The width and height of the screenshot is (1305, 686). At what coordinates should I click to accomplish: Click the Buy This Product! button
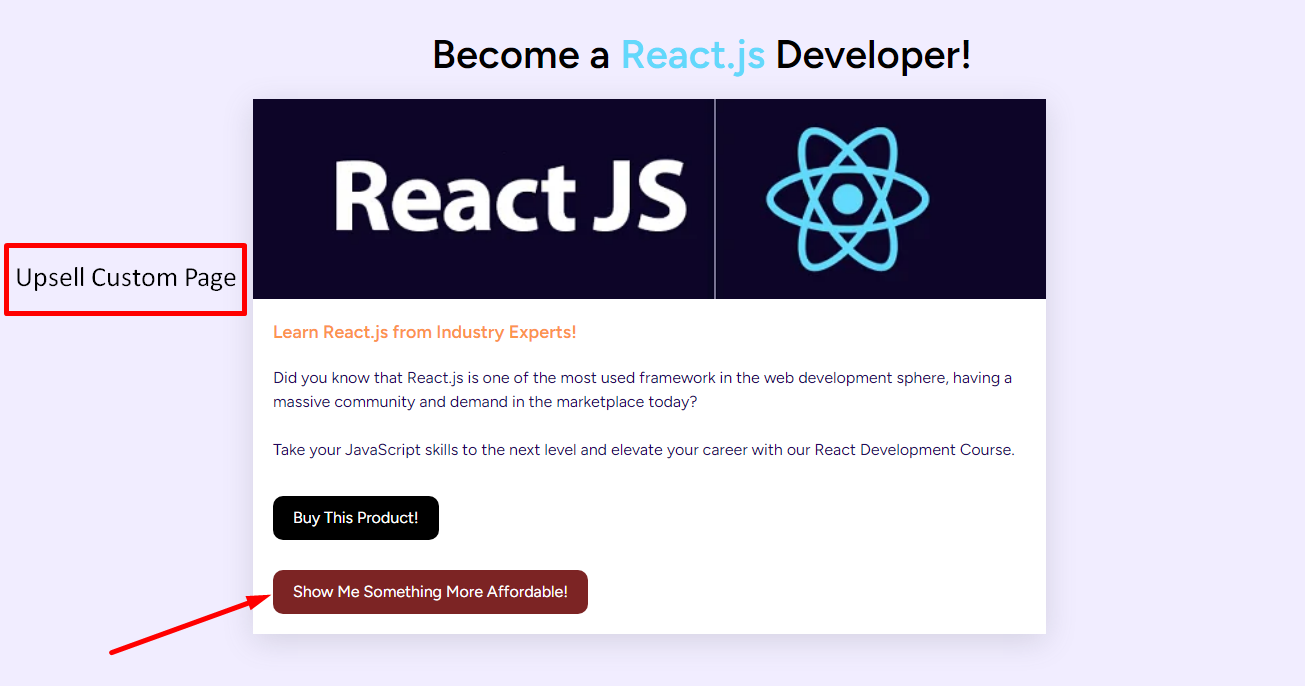pos(355,518)
